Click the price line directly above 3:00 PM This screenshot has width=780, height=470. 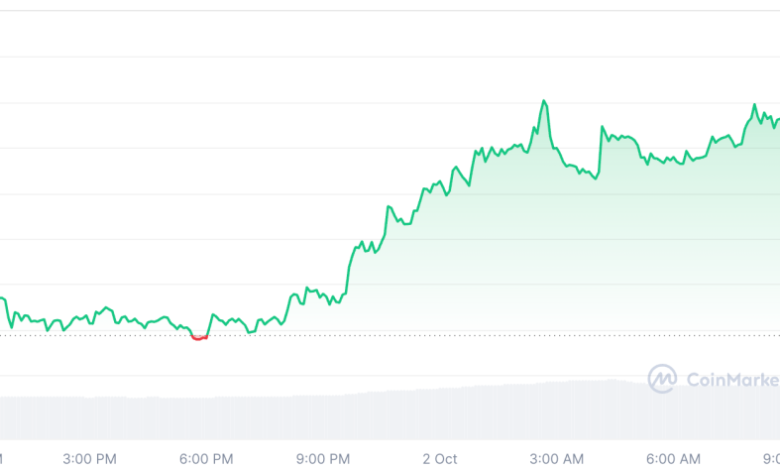pos(89,318)
